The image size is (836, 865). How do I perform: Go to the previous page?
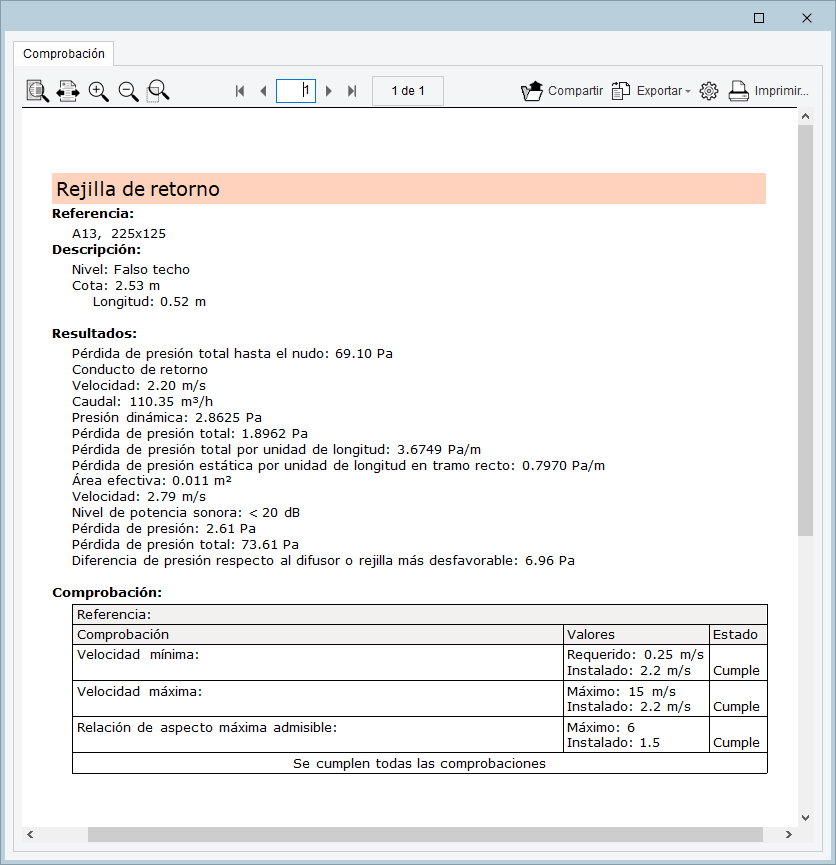click(263, 90)
